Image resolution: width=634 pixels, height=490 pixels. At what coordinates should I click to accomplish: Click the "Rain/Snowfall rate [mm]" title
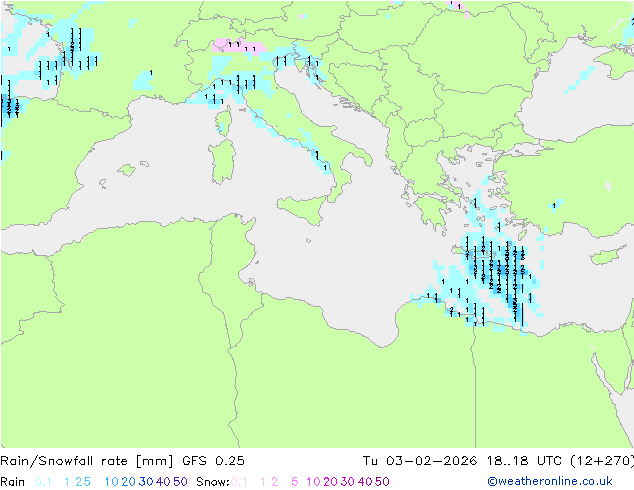[x=87, y=461]
